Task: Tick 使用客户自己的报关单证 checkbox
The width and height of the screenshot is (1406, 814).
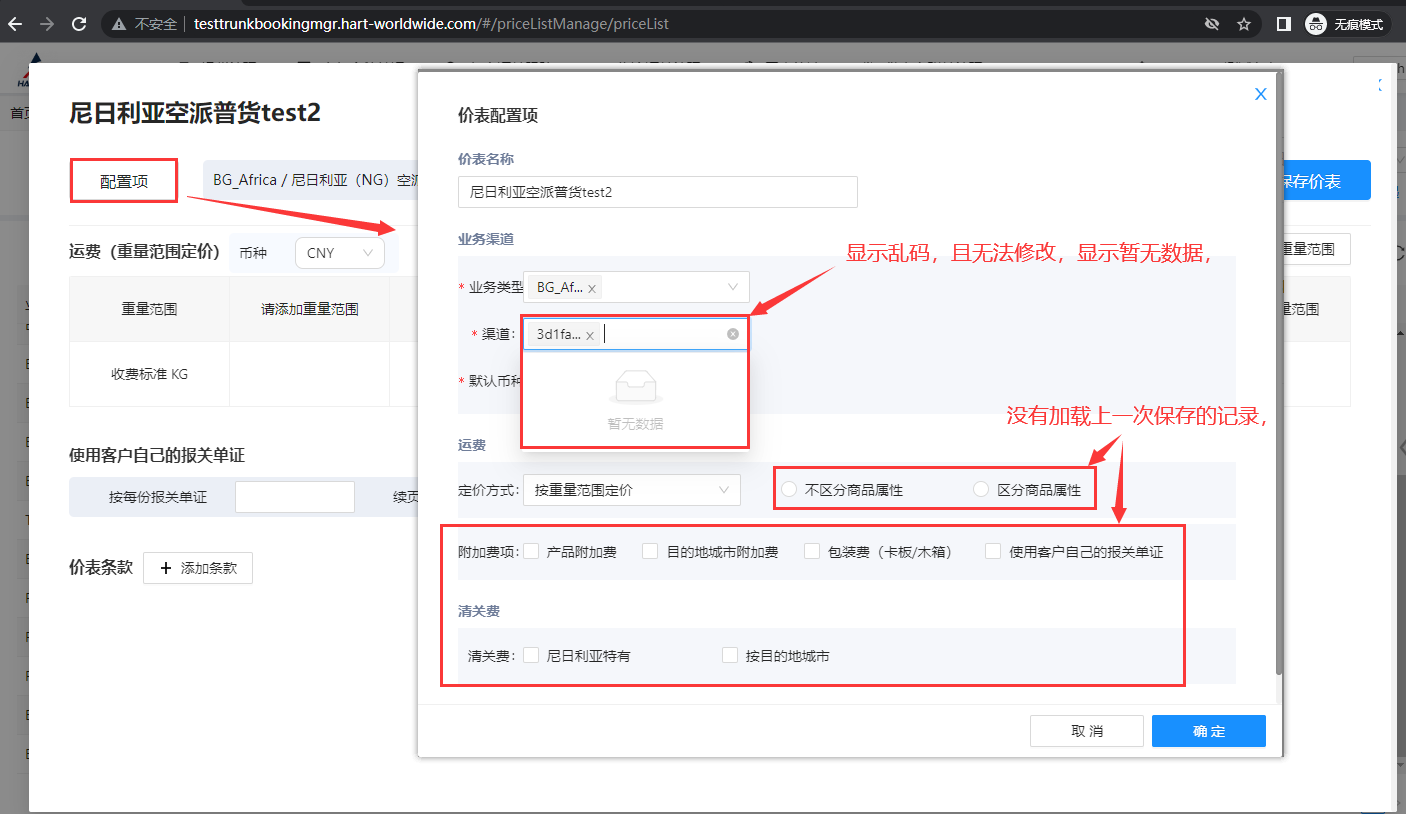Action: [x=993, y=551]
